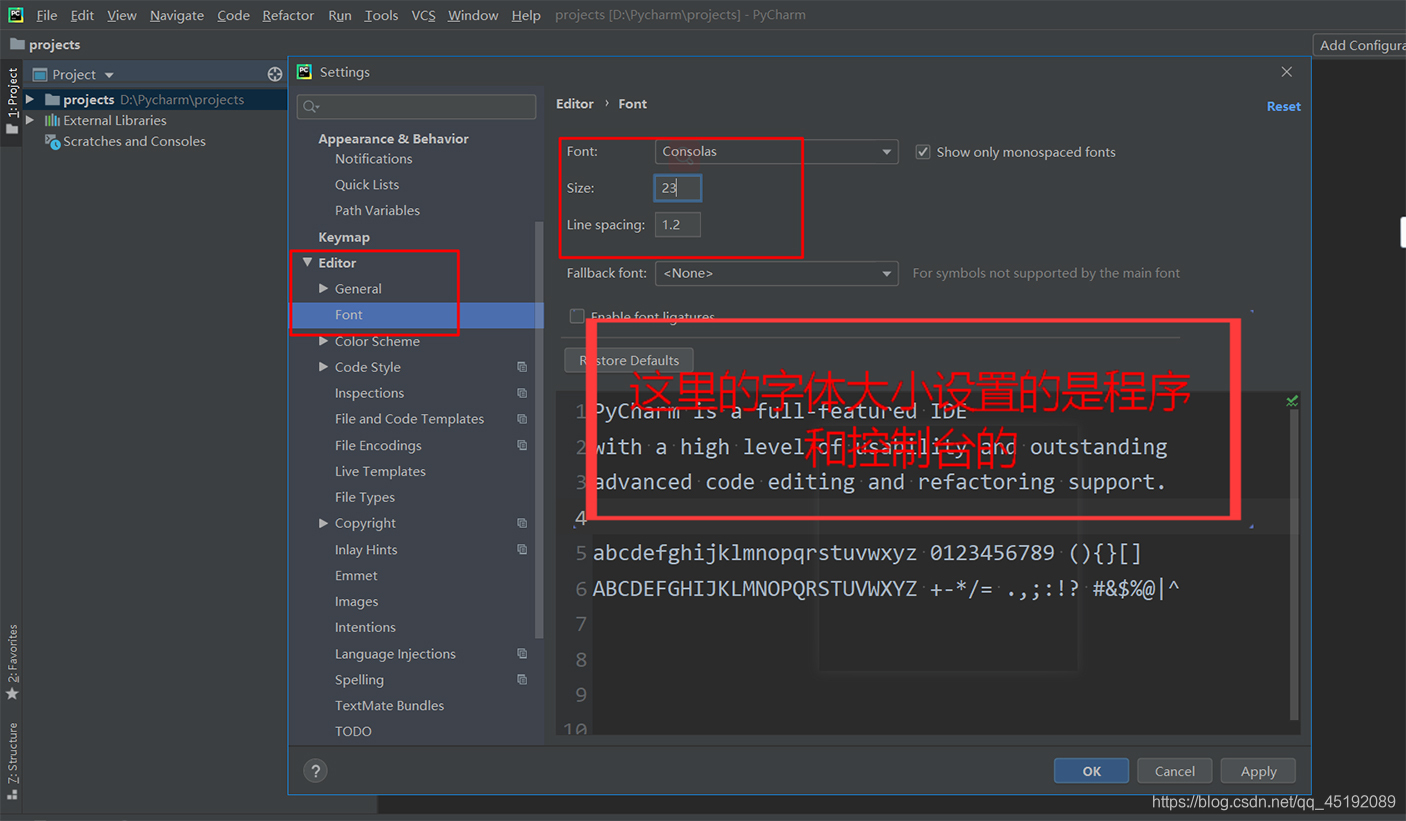Click the settings tree vertical scrollbar
Viewport: 1406px width, 821px height.
coord(540,430)
